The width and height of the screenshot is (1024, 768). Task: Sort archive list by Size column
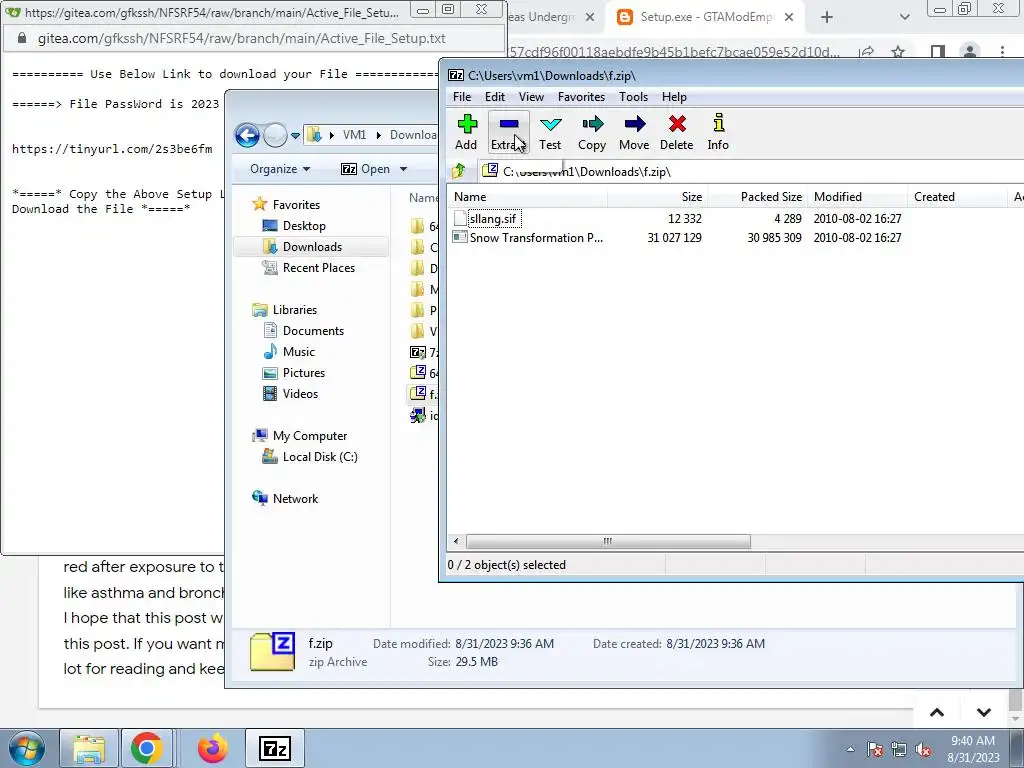[x=658, y=197]
